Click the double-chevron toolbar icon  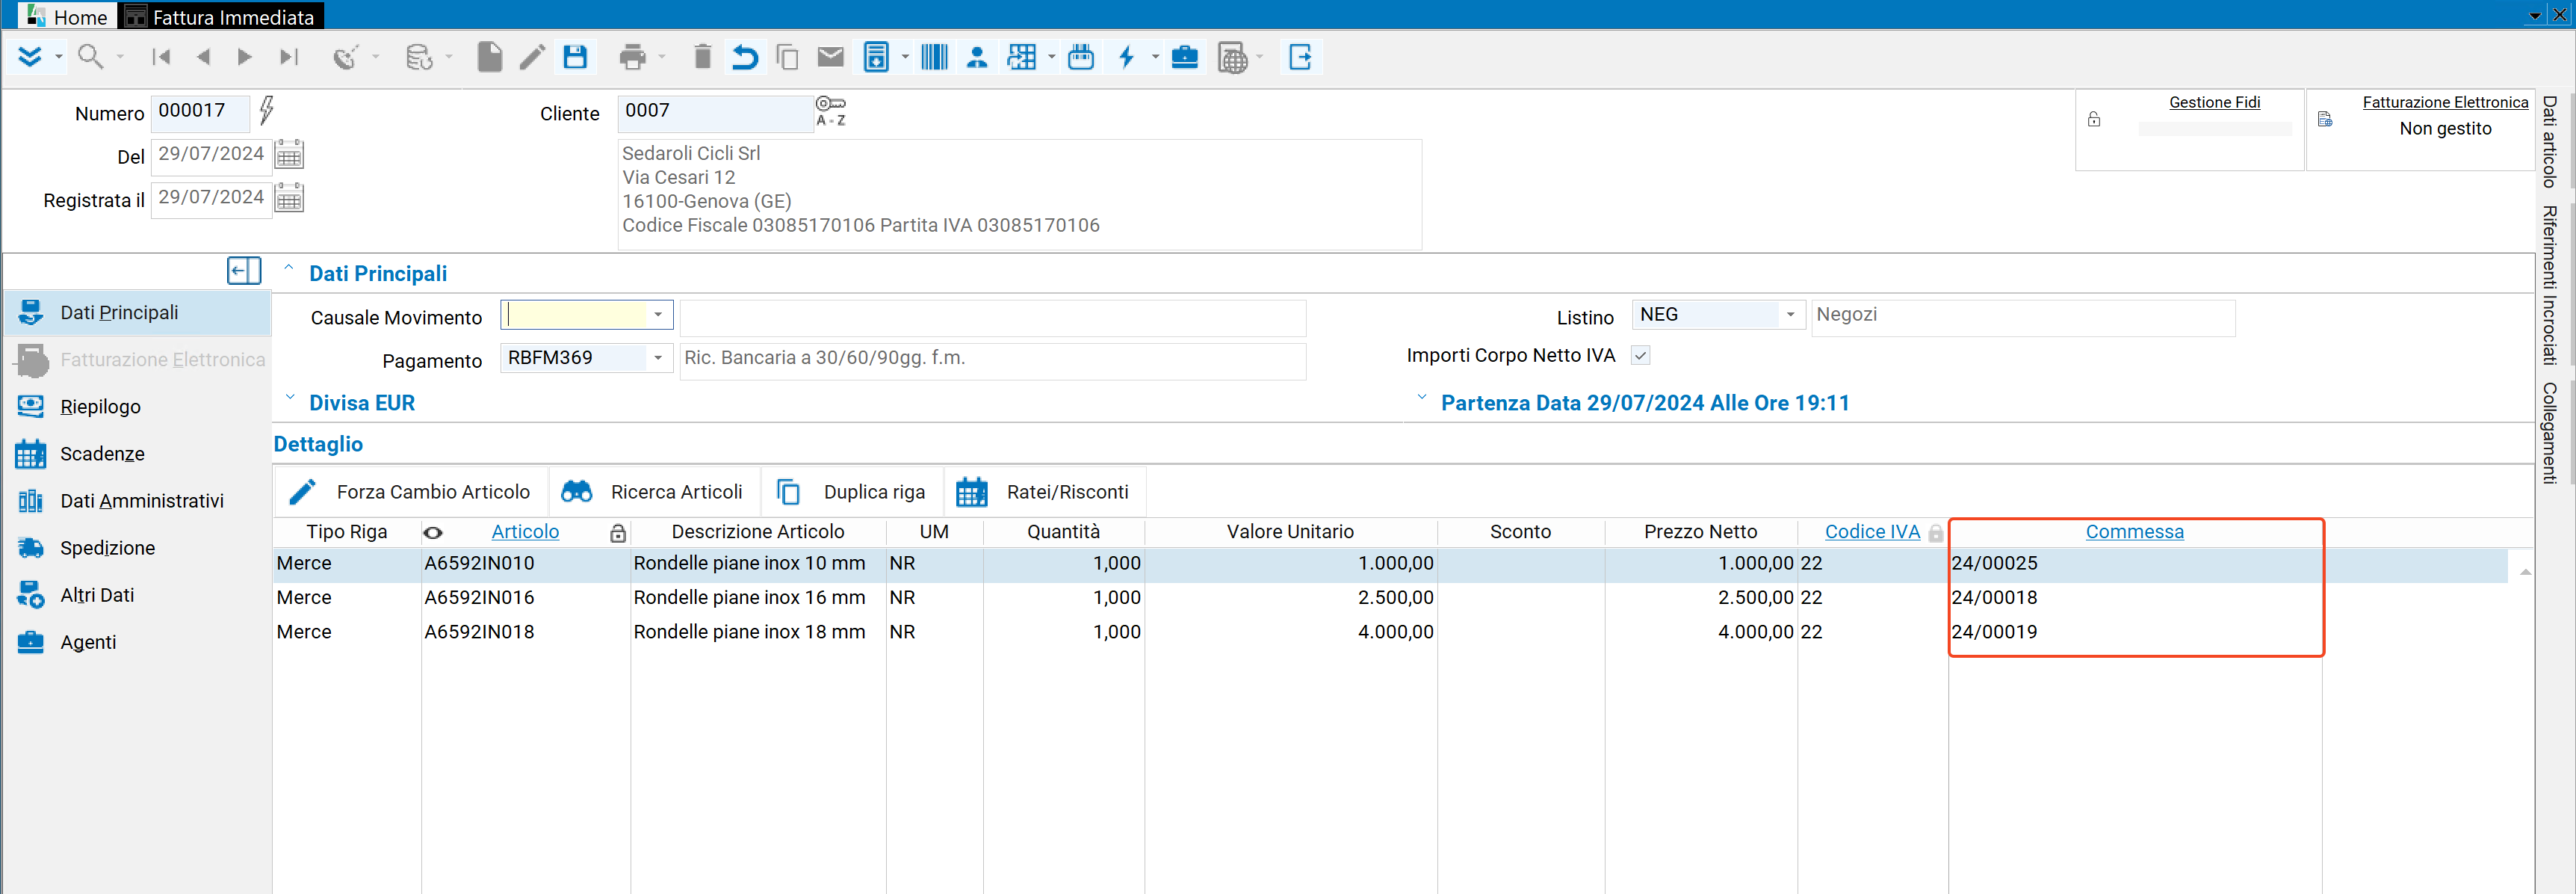point(29,57)
